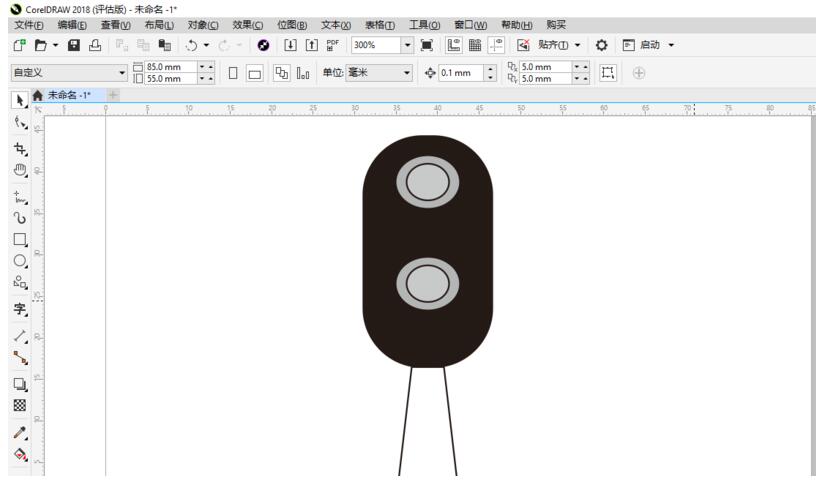816x497 pixels.
Task: Open the 效果 (Effects) menu
Action: click(247, 25)
